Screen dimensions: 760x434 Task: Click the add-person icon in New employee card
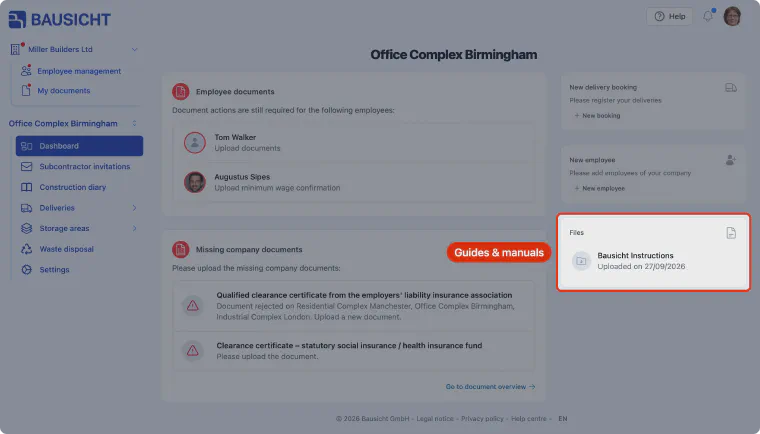tap(731, 160)
